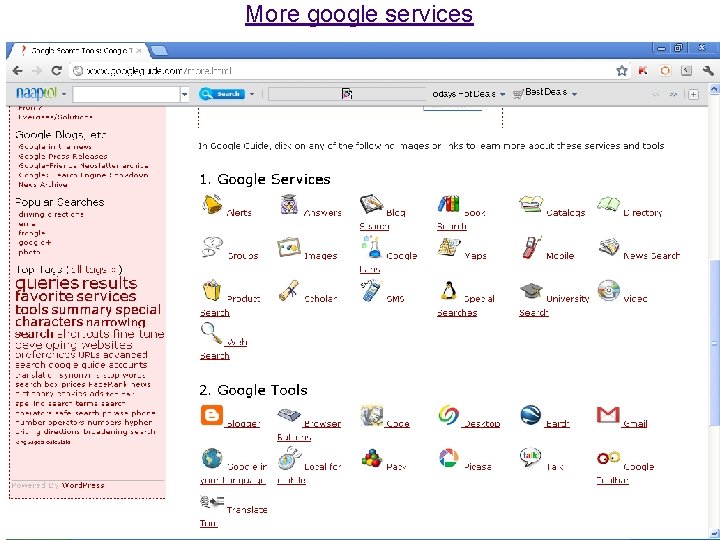Click the driving directions popular search
720x540 pixels.
51,214
